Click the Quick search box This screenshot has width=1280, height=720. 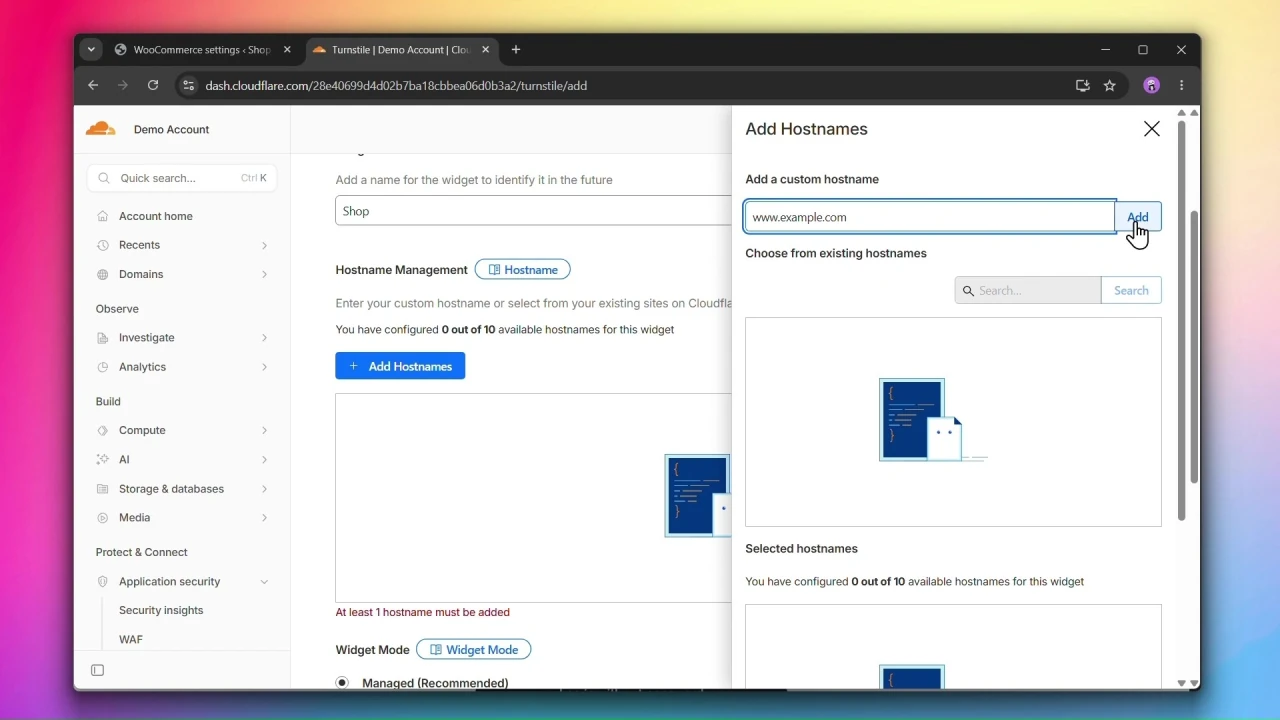click(x=182, y=178)
